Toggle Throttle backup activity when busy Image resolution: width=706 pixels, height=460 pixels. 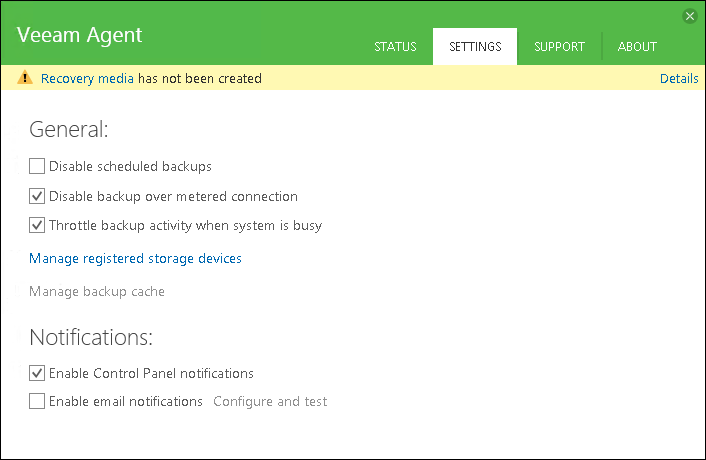click(37, 225)
